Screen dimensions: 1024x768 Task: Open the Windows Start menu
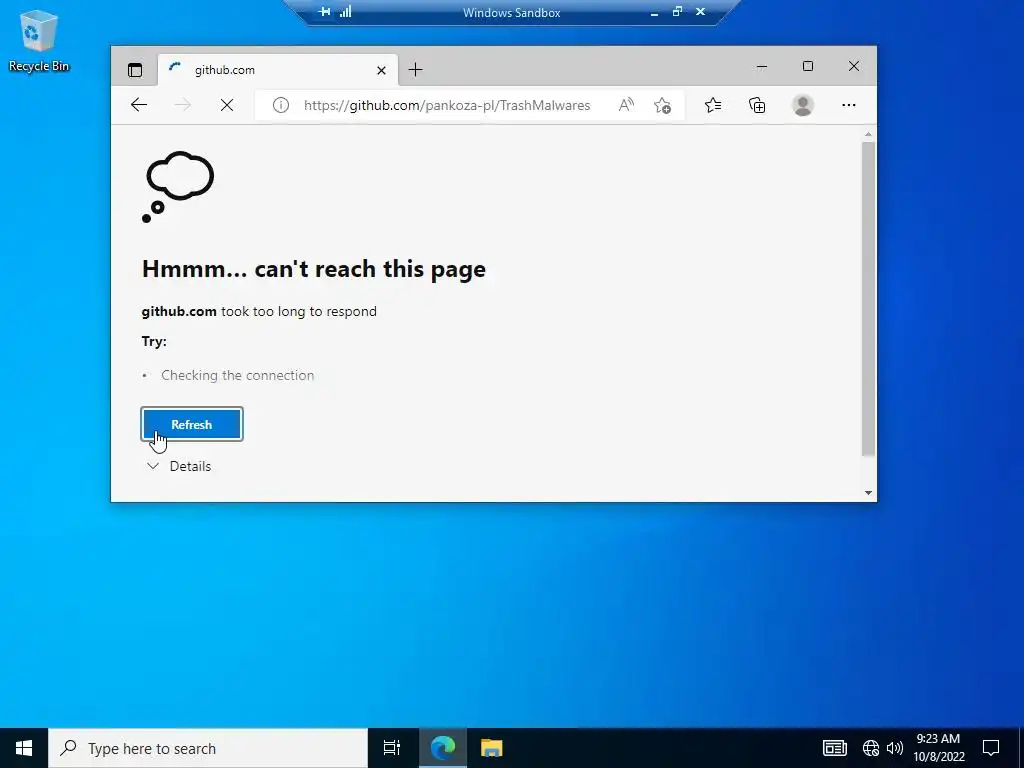click(x=24, y=748)
